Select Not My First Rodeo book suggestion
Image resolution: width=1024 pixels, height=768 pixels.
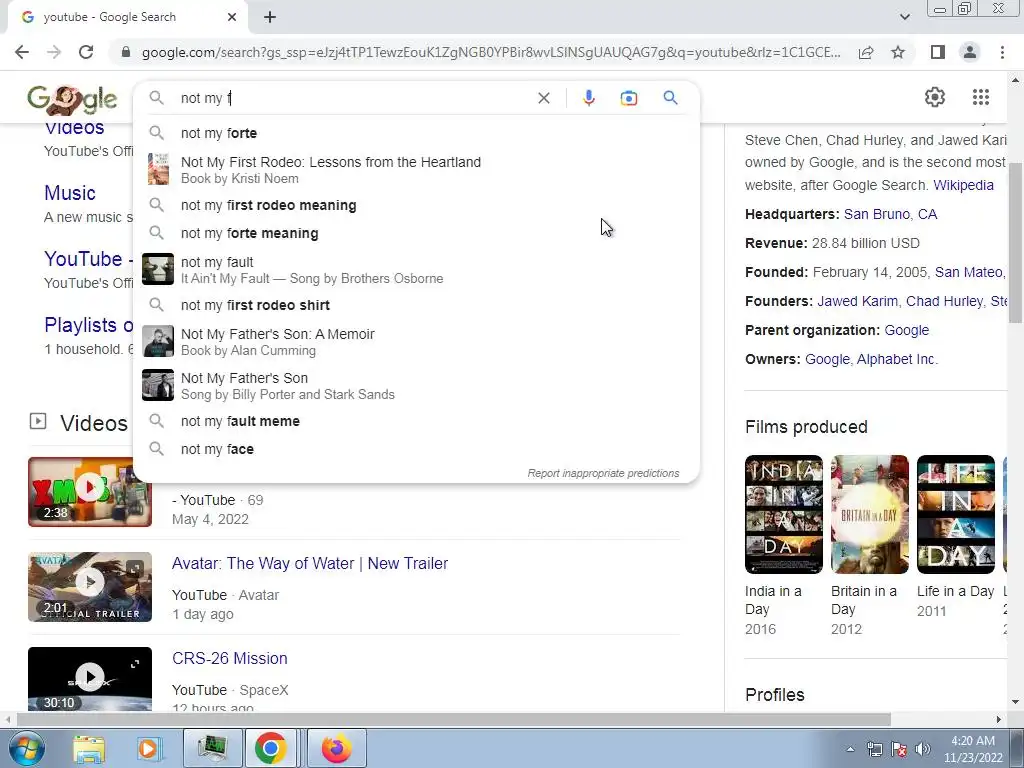(416, 170)
